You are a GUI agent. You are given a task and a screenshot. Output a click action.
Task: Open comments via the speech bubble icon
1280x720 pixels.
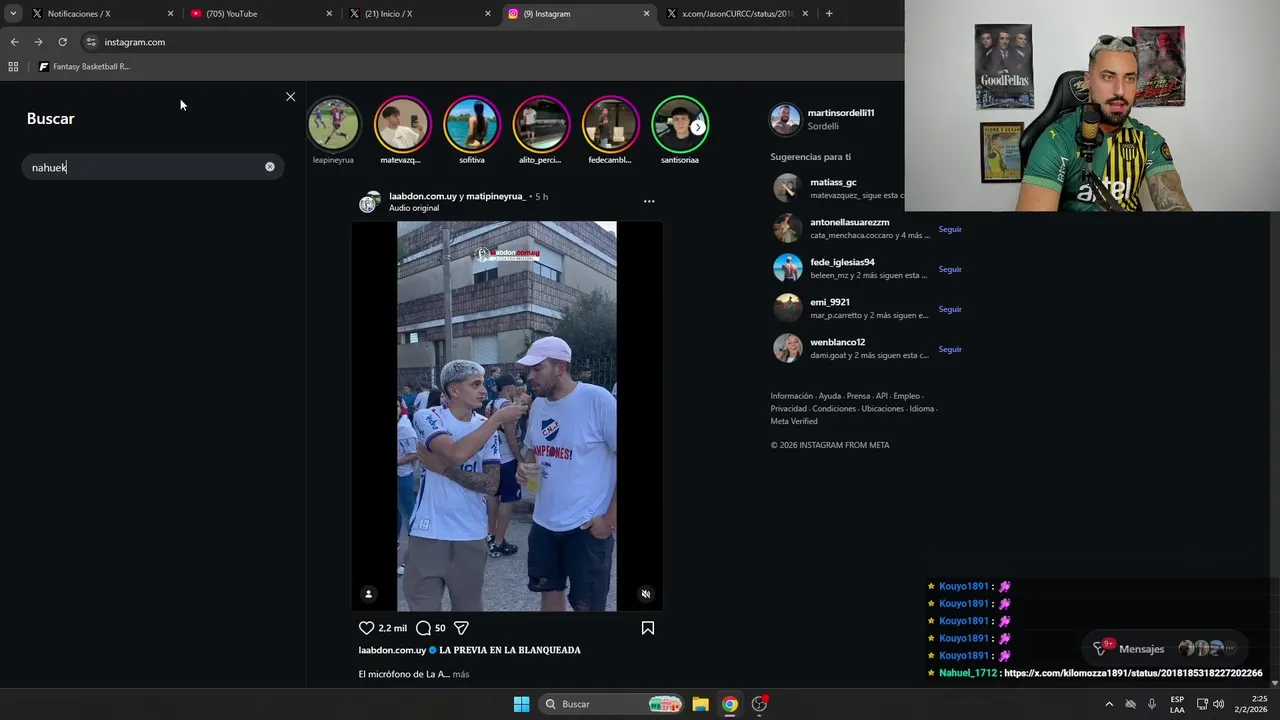423,628
